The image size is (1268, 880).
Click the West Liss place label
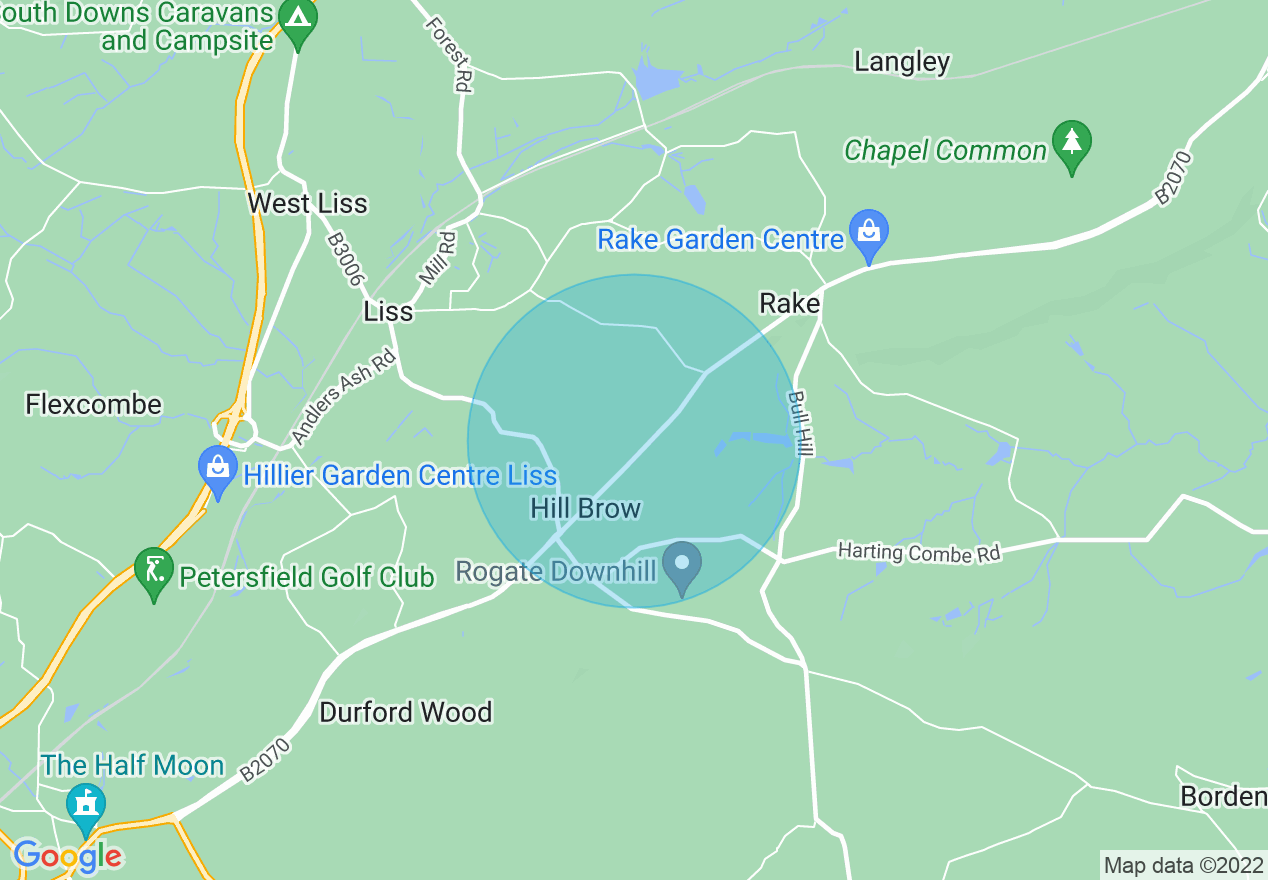308,204
